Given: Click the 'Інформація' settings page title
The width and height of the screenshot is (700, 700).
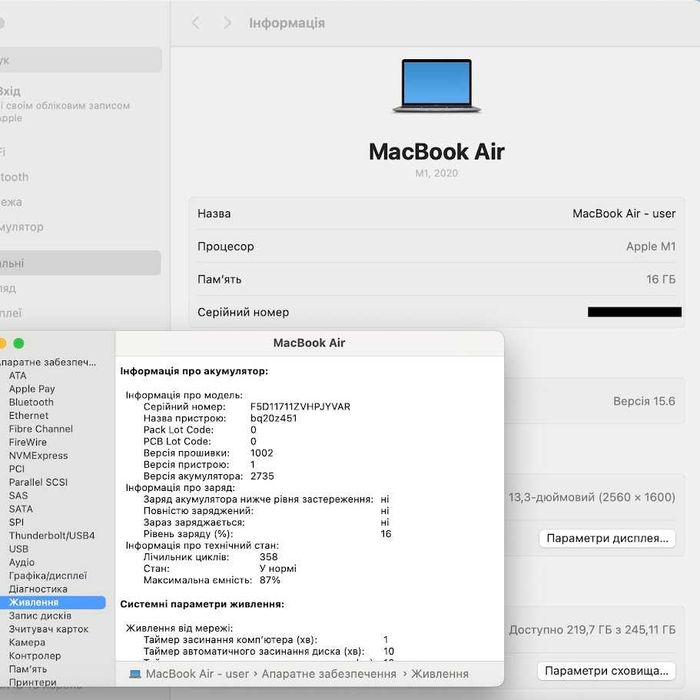Looking at the screenshot, I should (x=287, y=23).
